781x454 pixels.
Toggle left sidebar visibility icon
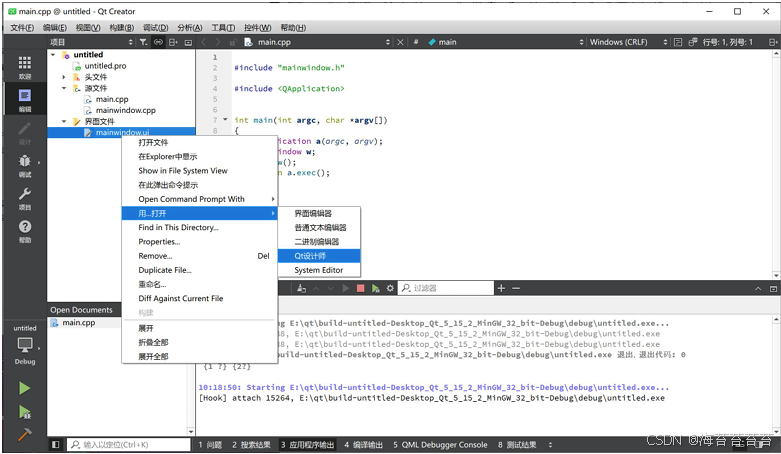pos(56,445)
